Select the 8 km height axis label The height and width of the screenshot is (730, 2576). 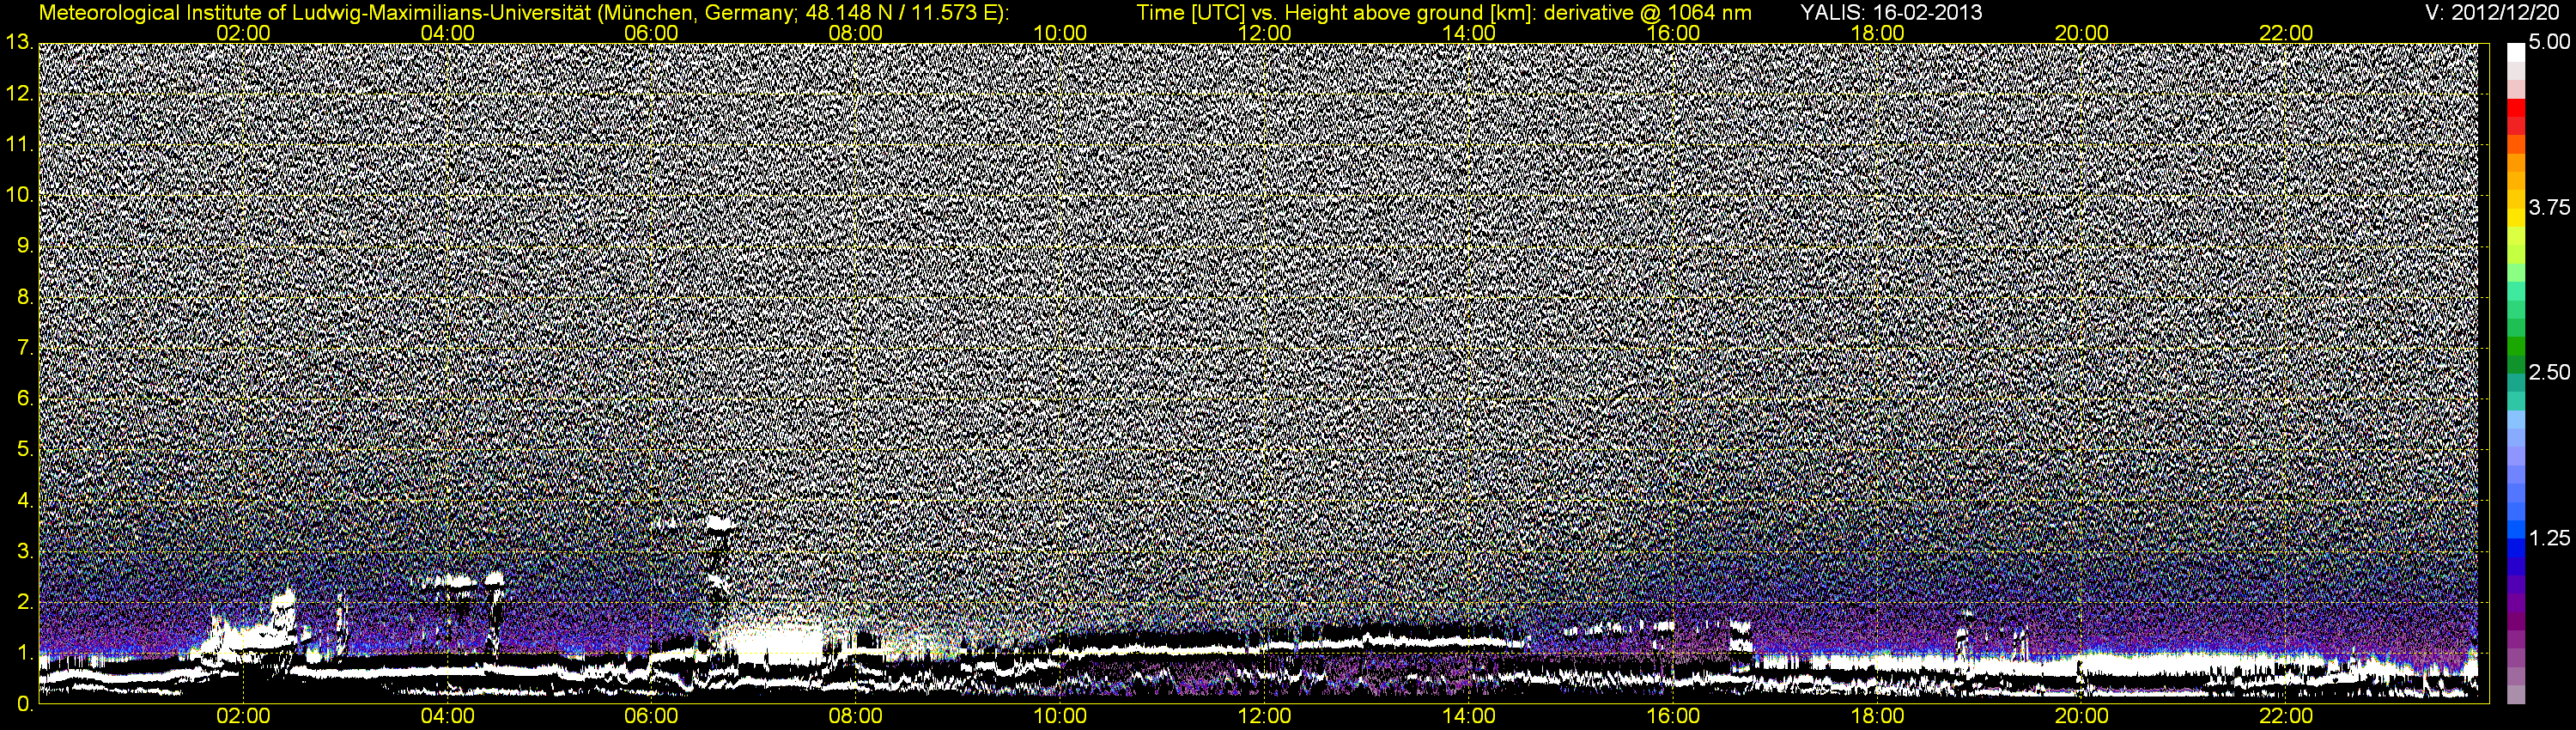pyautogui.click(x=25, y=298)
